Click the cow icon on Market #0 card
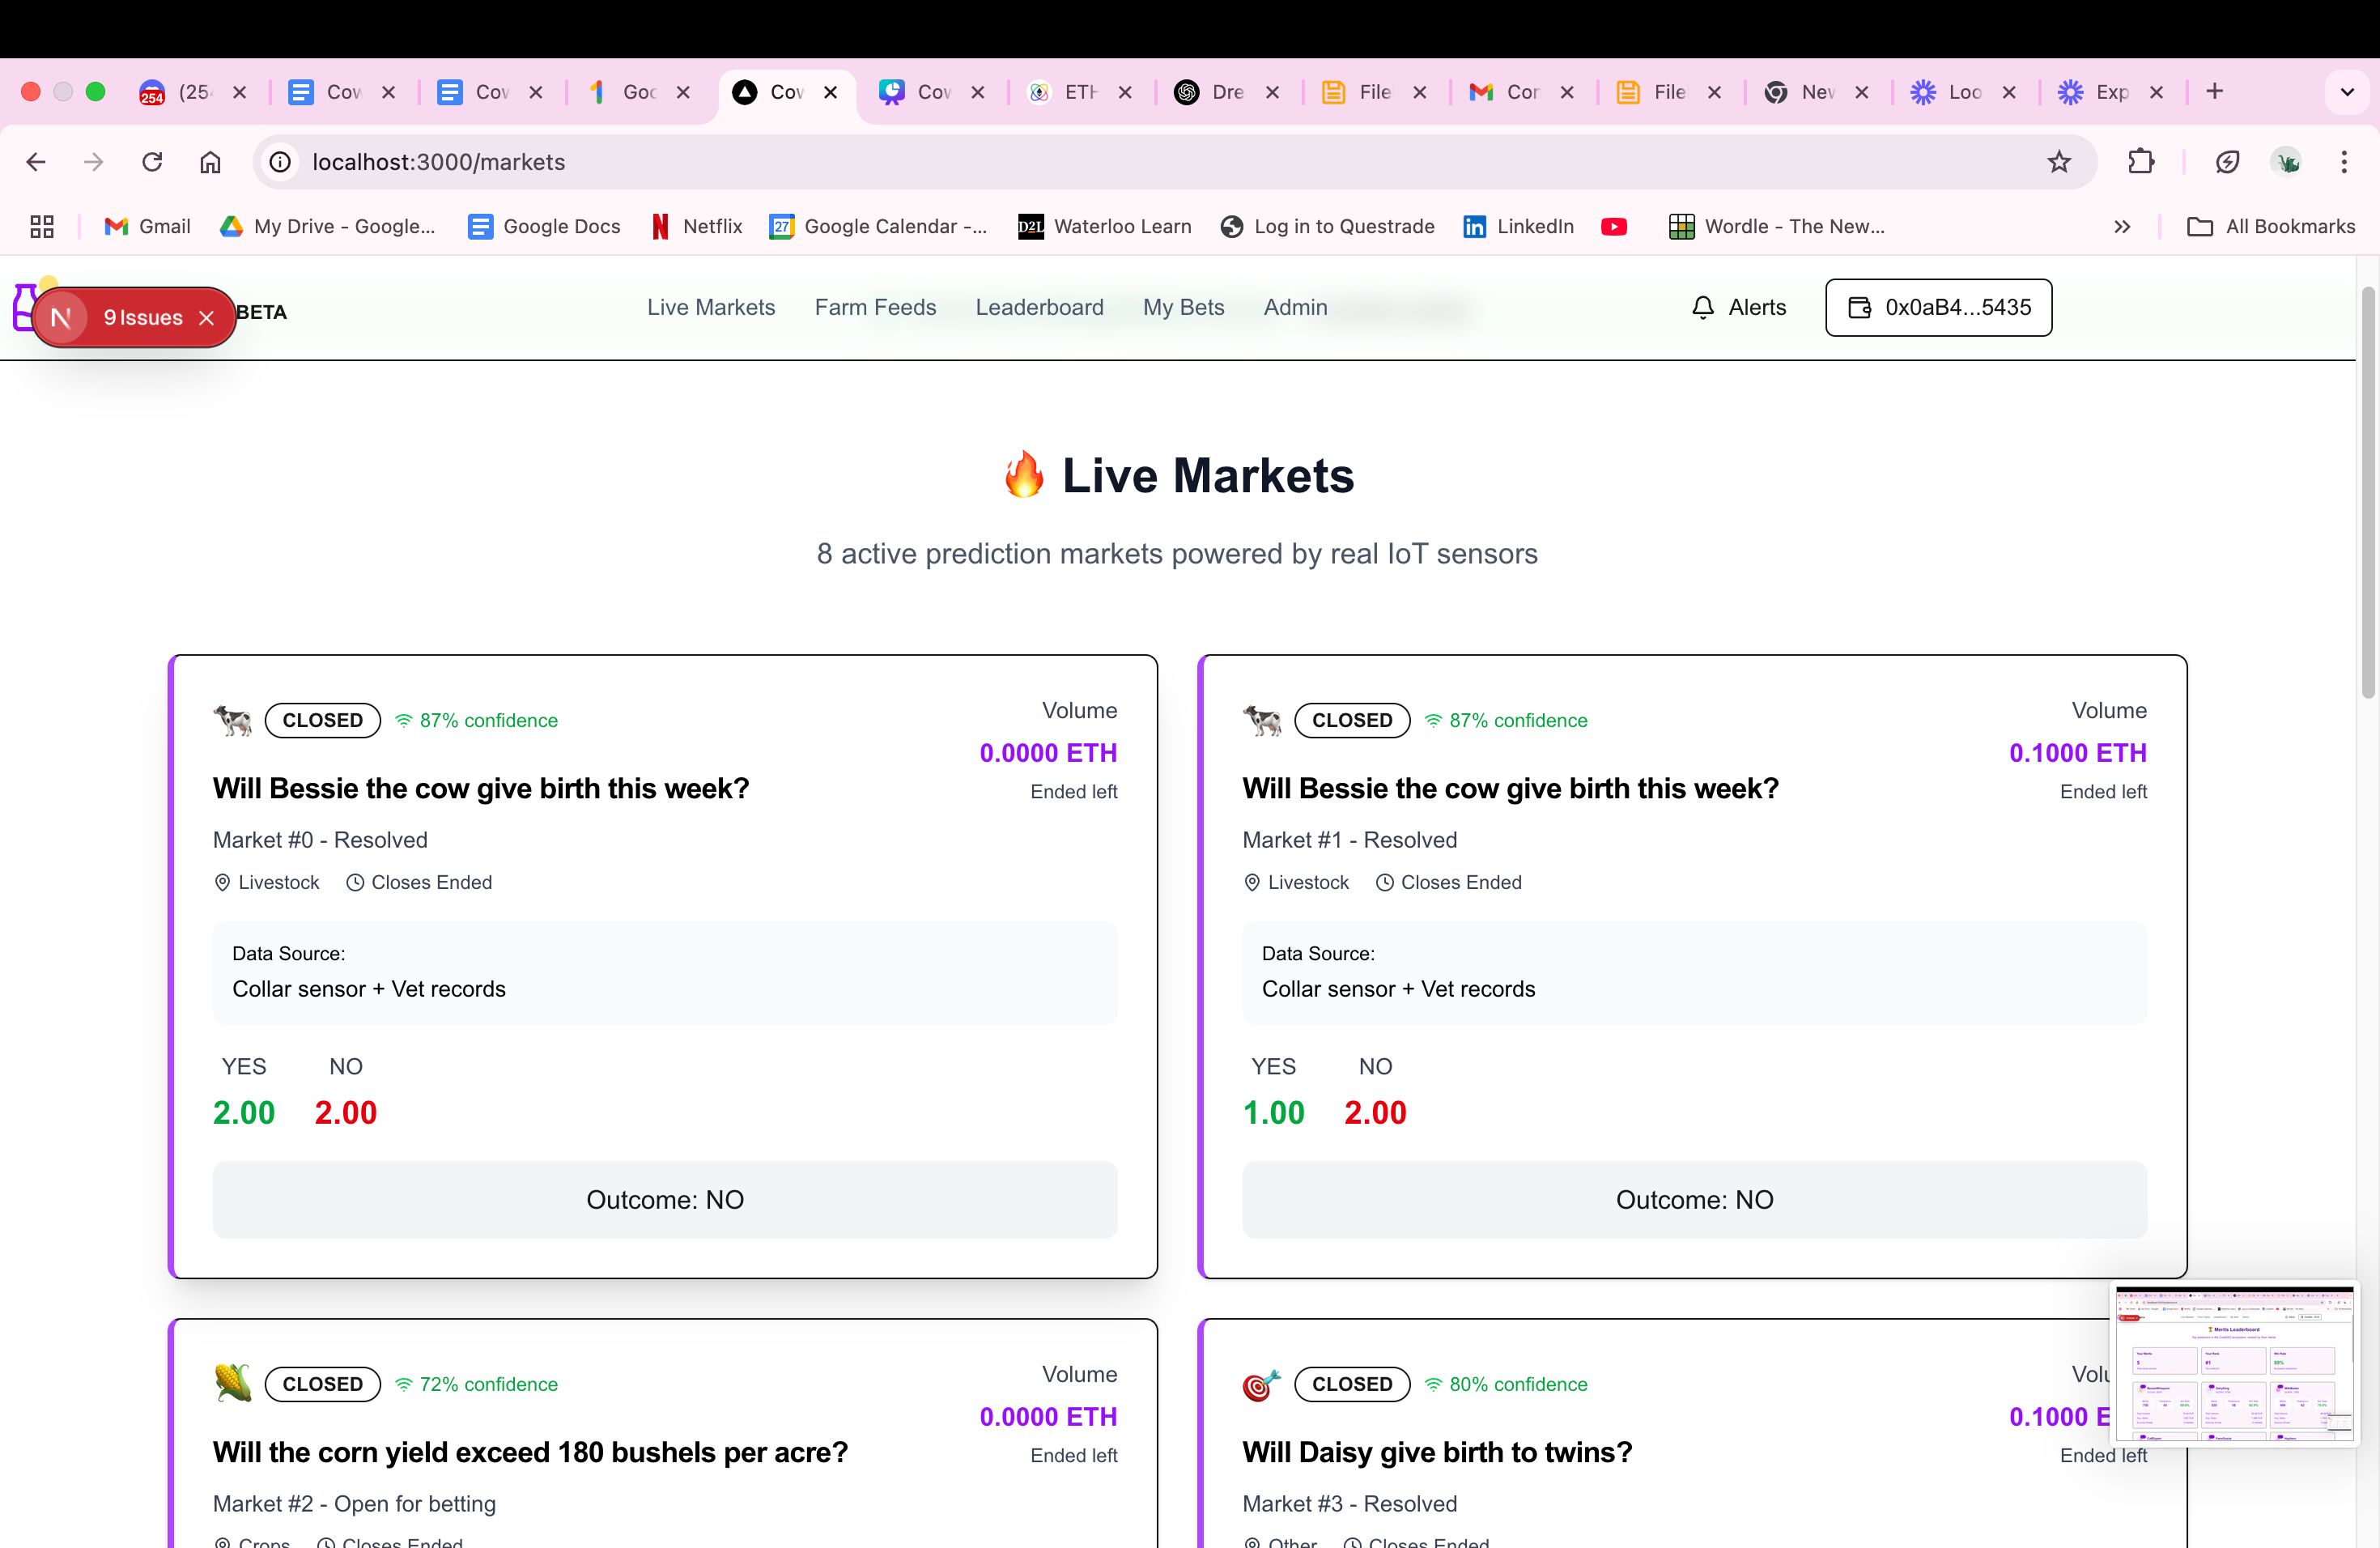The height and width of the screenshot is (1548, 2380). point(233,720)
